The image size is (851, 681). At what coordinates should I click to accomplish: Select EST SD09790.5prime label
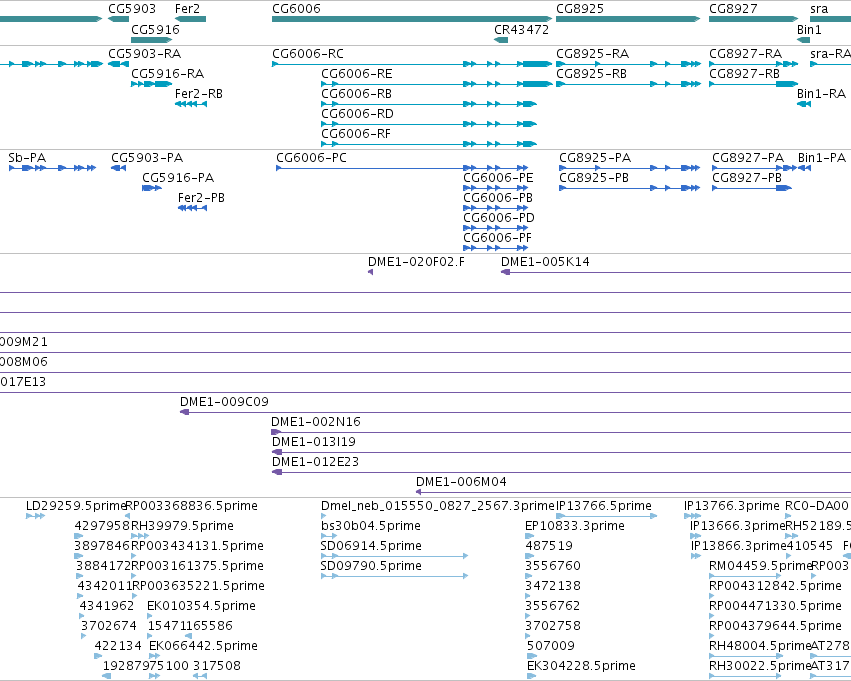click(x=371, y=567)
